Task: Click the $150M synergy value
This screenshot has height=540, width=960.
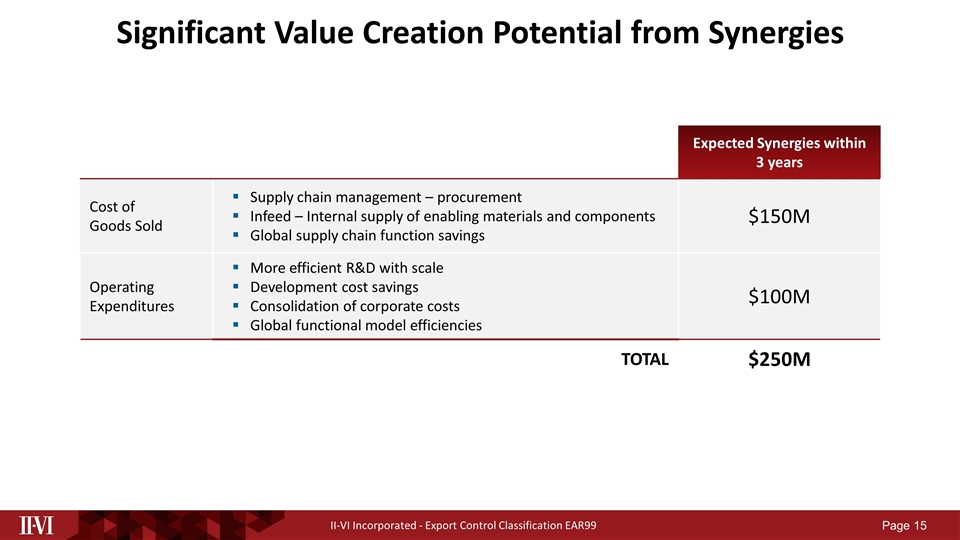Action: [x=779, y=216]
